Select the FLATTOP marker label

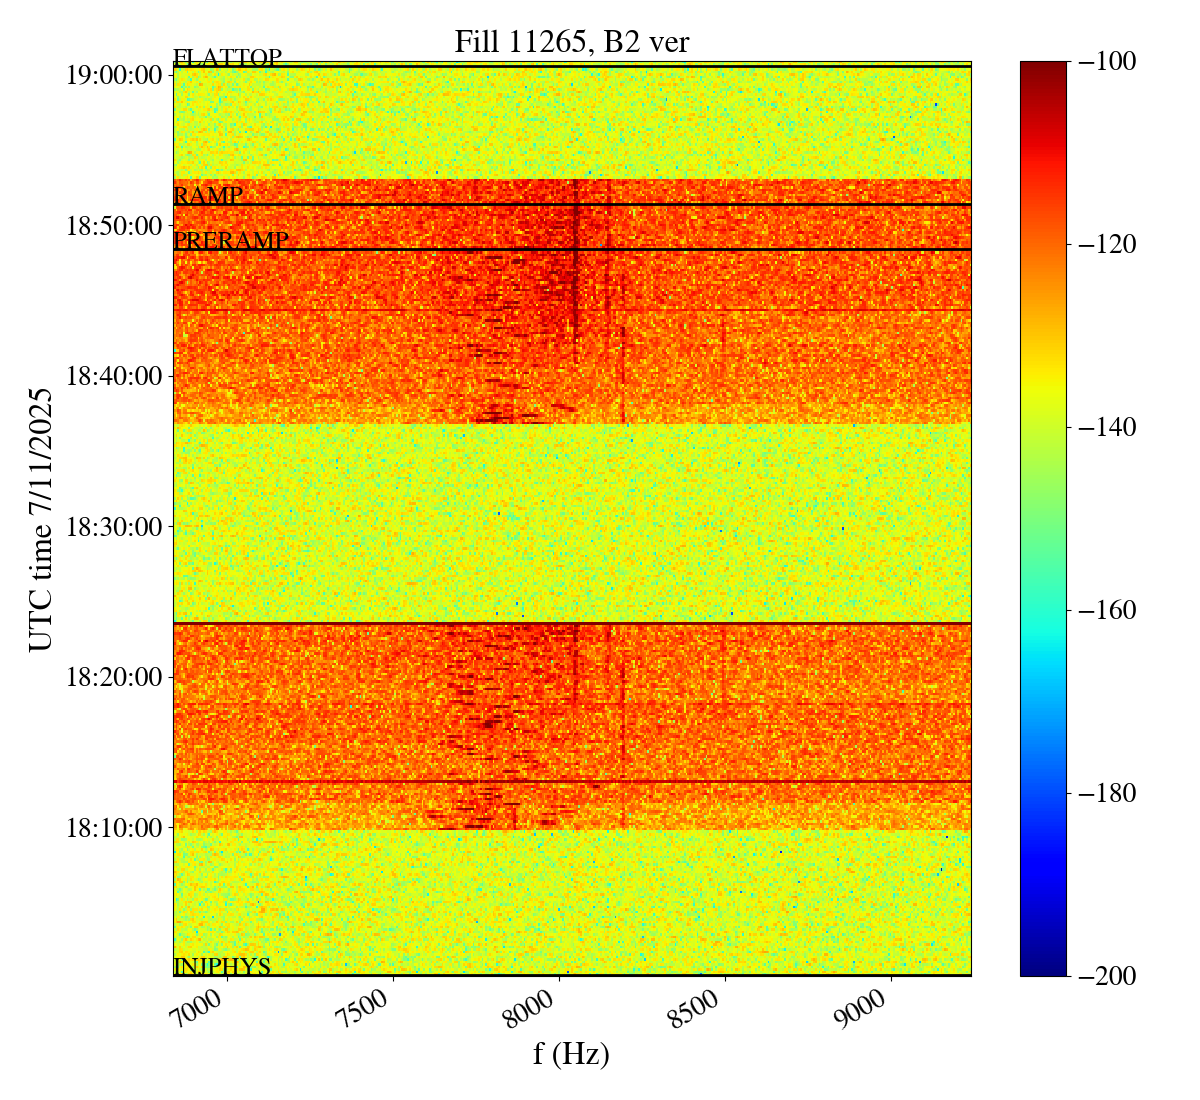(x=227, y=58)
